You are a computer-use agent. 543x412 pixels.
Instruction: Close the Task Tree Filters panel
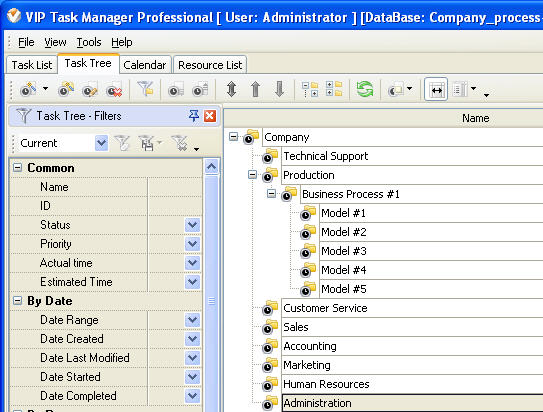210,116
